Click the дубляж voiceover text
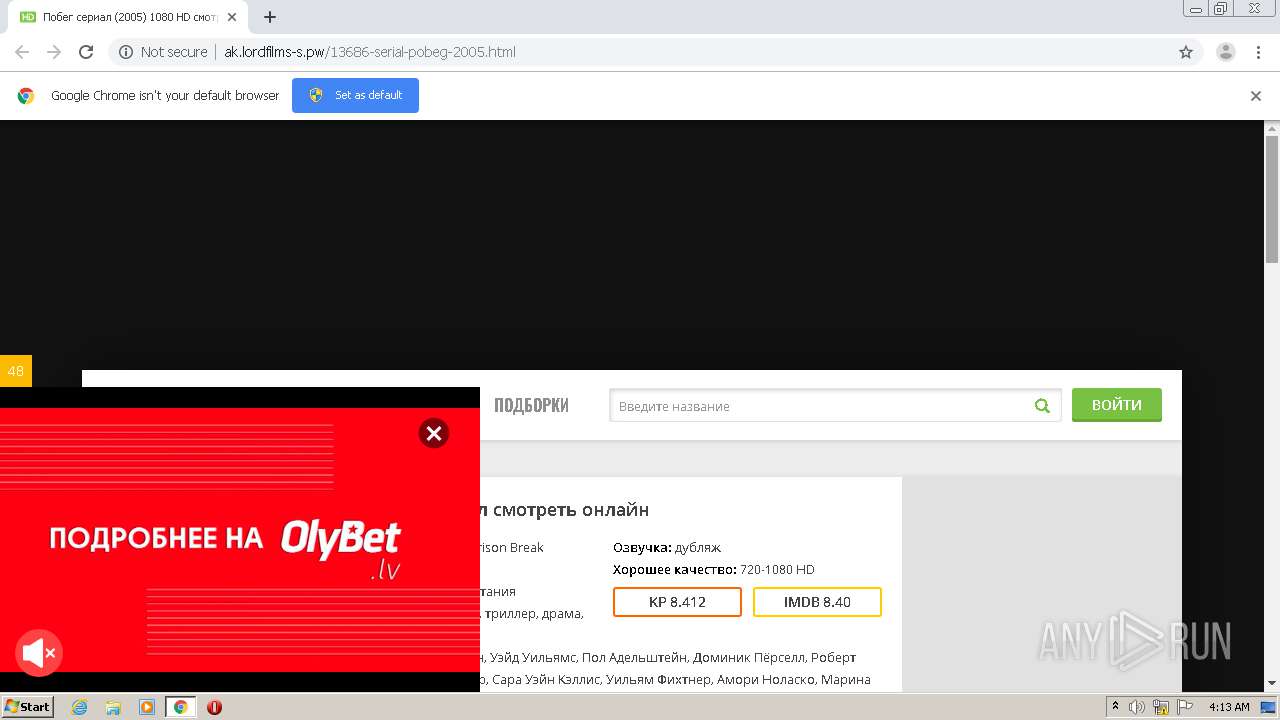Screen dimensions: 1280x720 pyautogui.click(x=698, y=547)
